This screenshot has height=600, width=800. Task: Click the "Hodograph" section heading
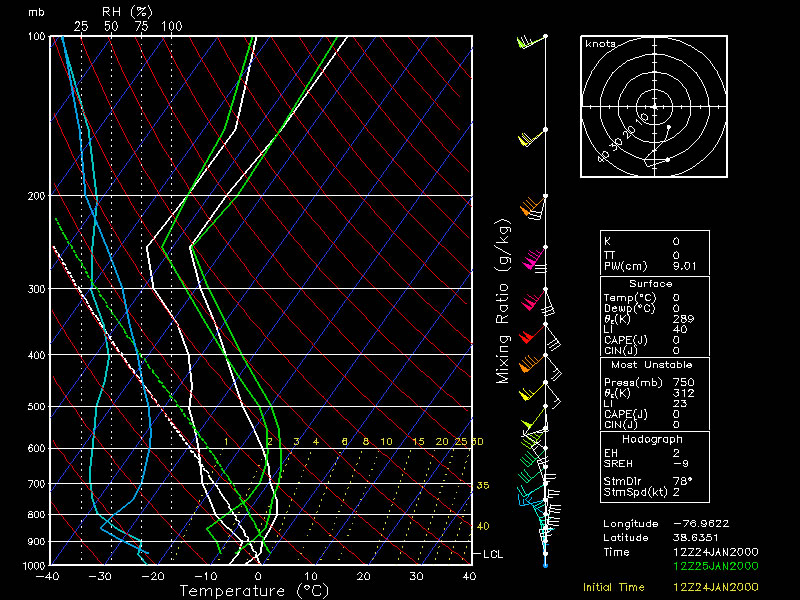tap(652, 440)
